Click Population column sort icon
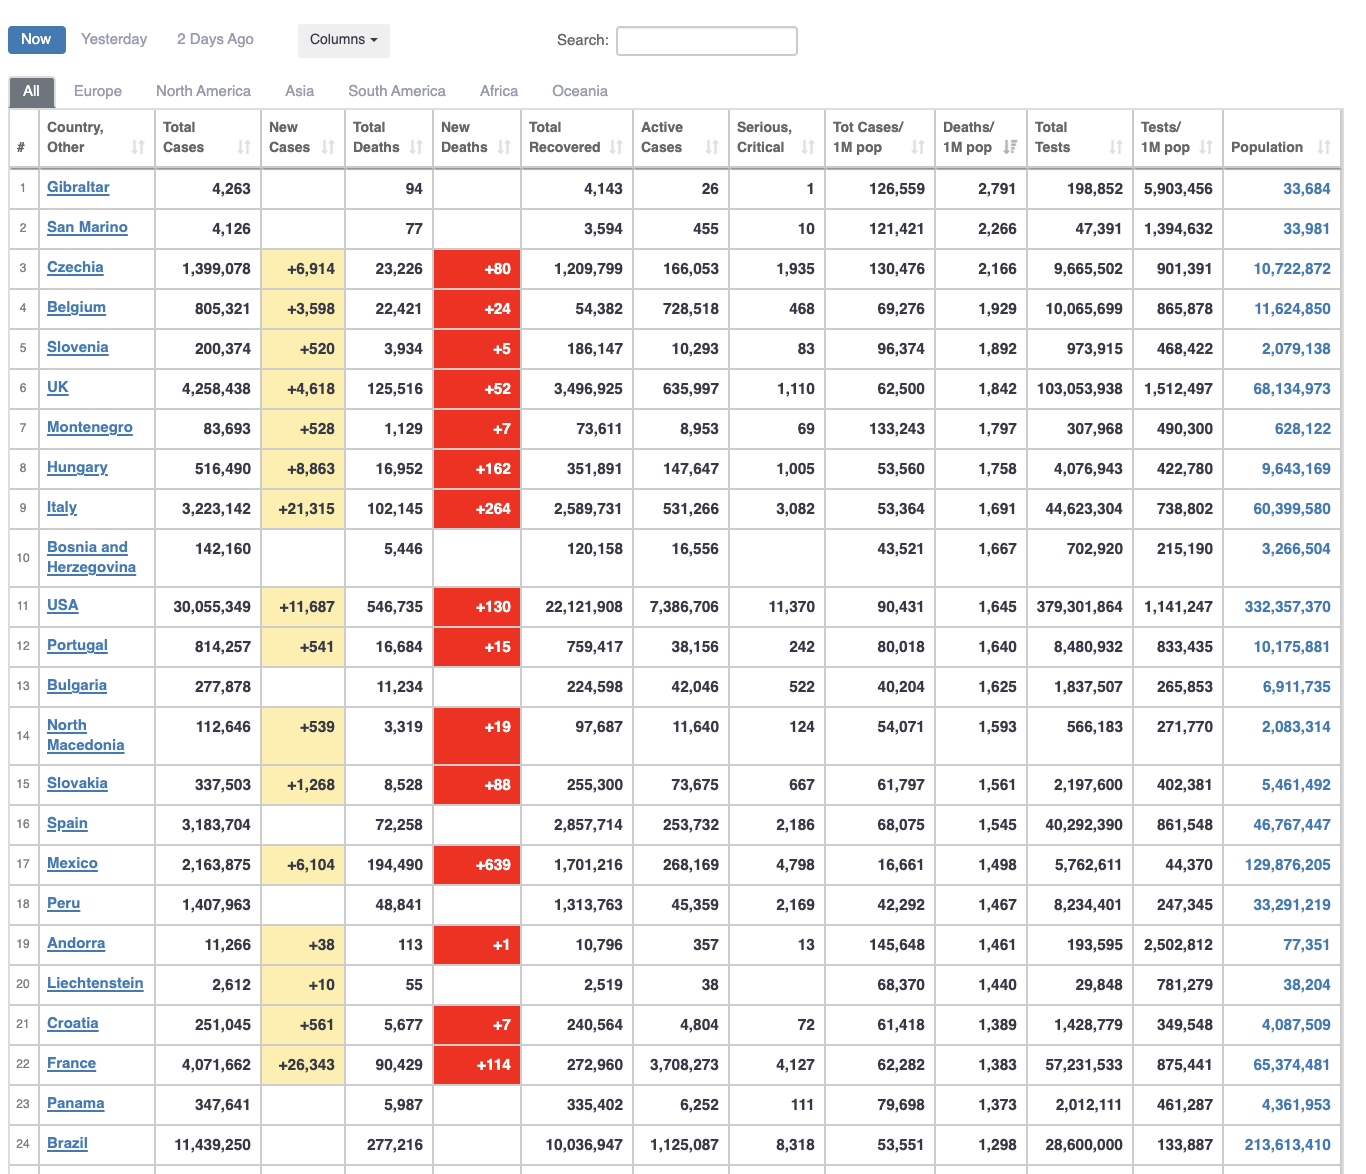 point(1324,147)
